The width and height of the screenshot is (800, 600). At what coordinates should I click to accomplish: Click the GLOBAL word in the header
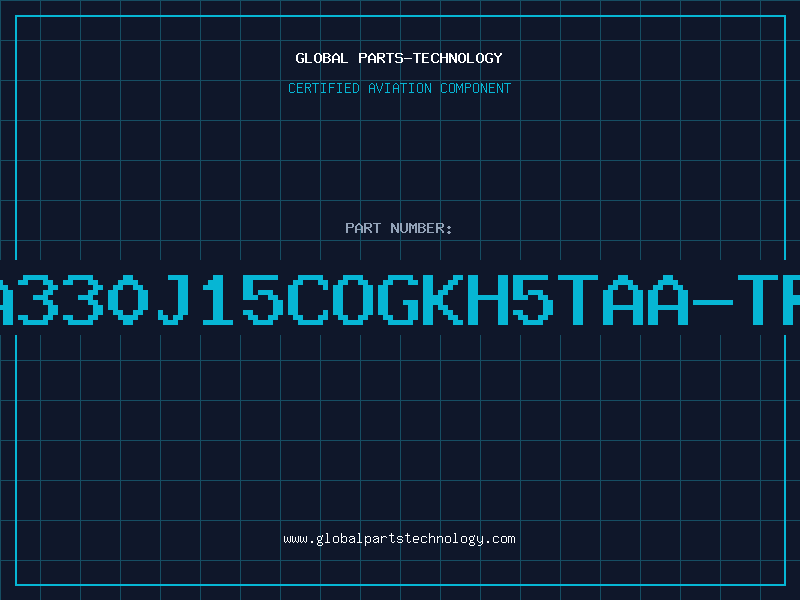[321, 58]
